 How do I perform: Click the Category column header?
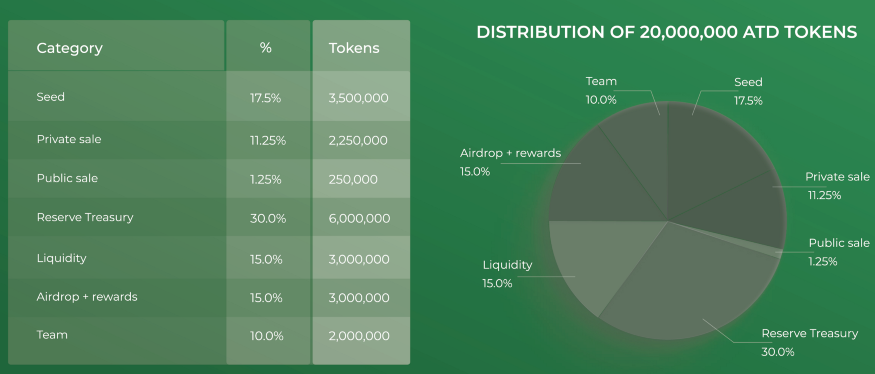point(70,48)
